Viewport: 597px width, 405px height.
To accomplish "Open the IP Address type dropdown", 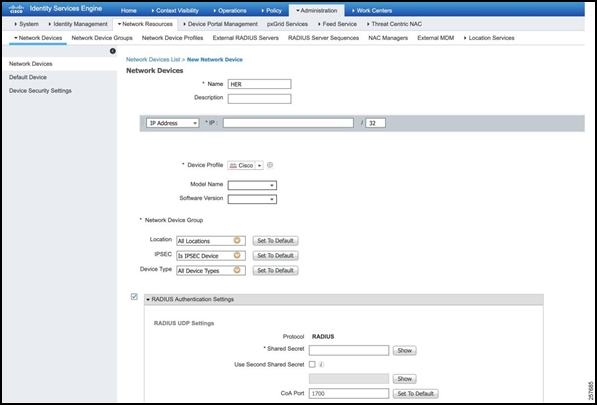I will [172, 123].
